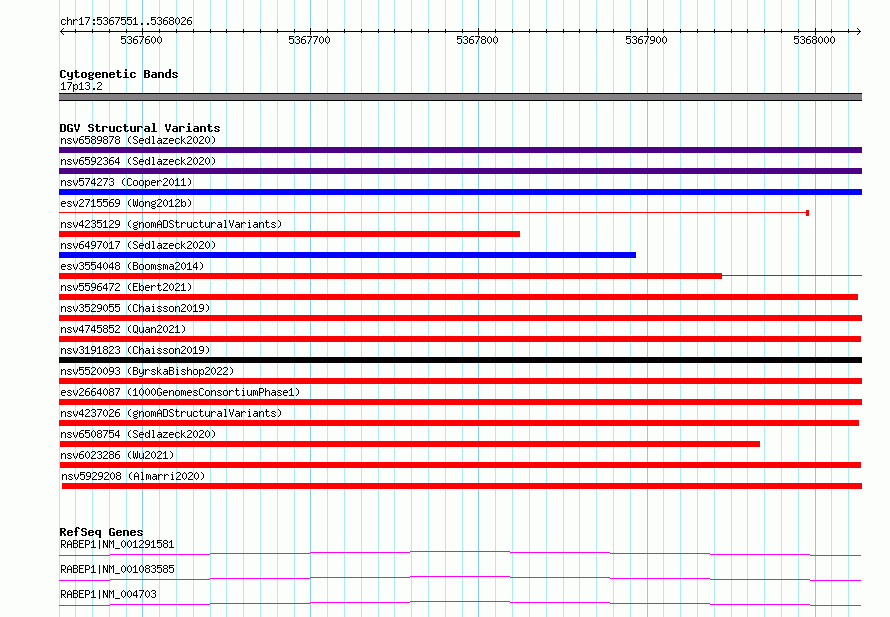
Task: Click variant label nsv5596472 (Ebert2021)
Action: click(126, 287)
